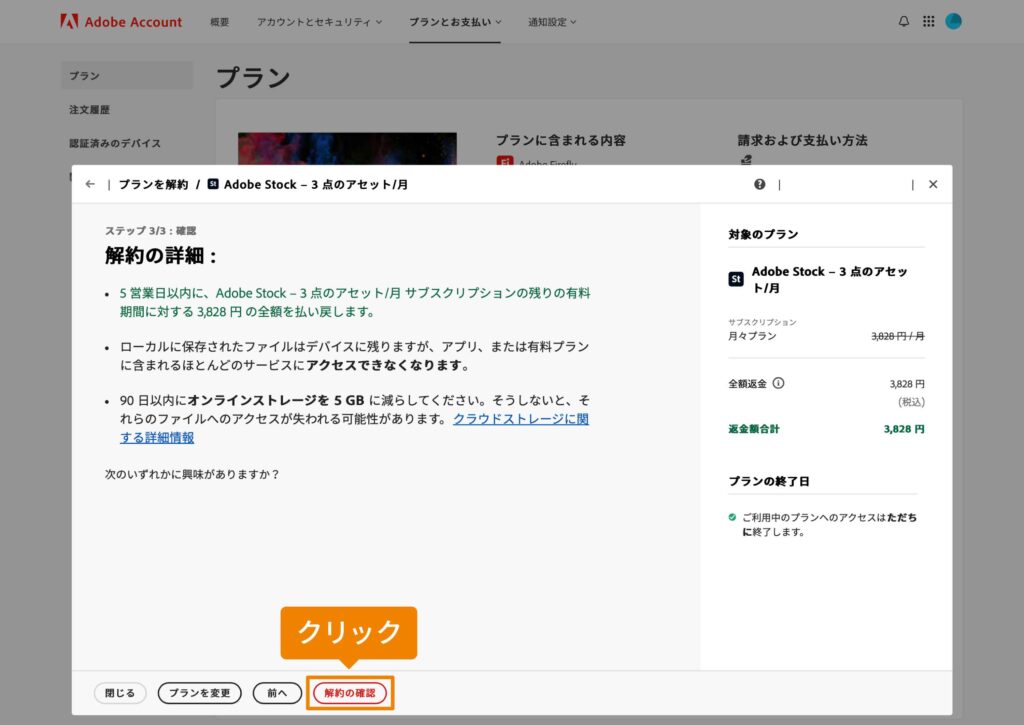This screenshot has height=725, width=1024.
Task: Select 認証済みのデバイス in the sidebar
Action: pyautogui.click(x=115, y=143)
